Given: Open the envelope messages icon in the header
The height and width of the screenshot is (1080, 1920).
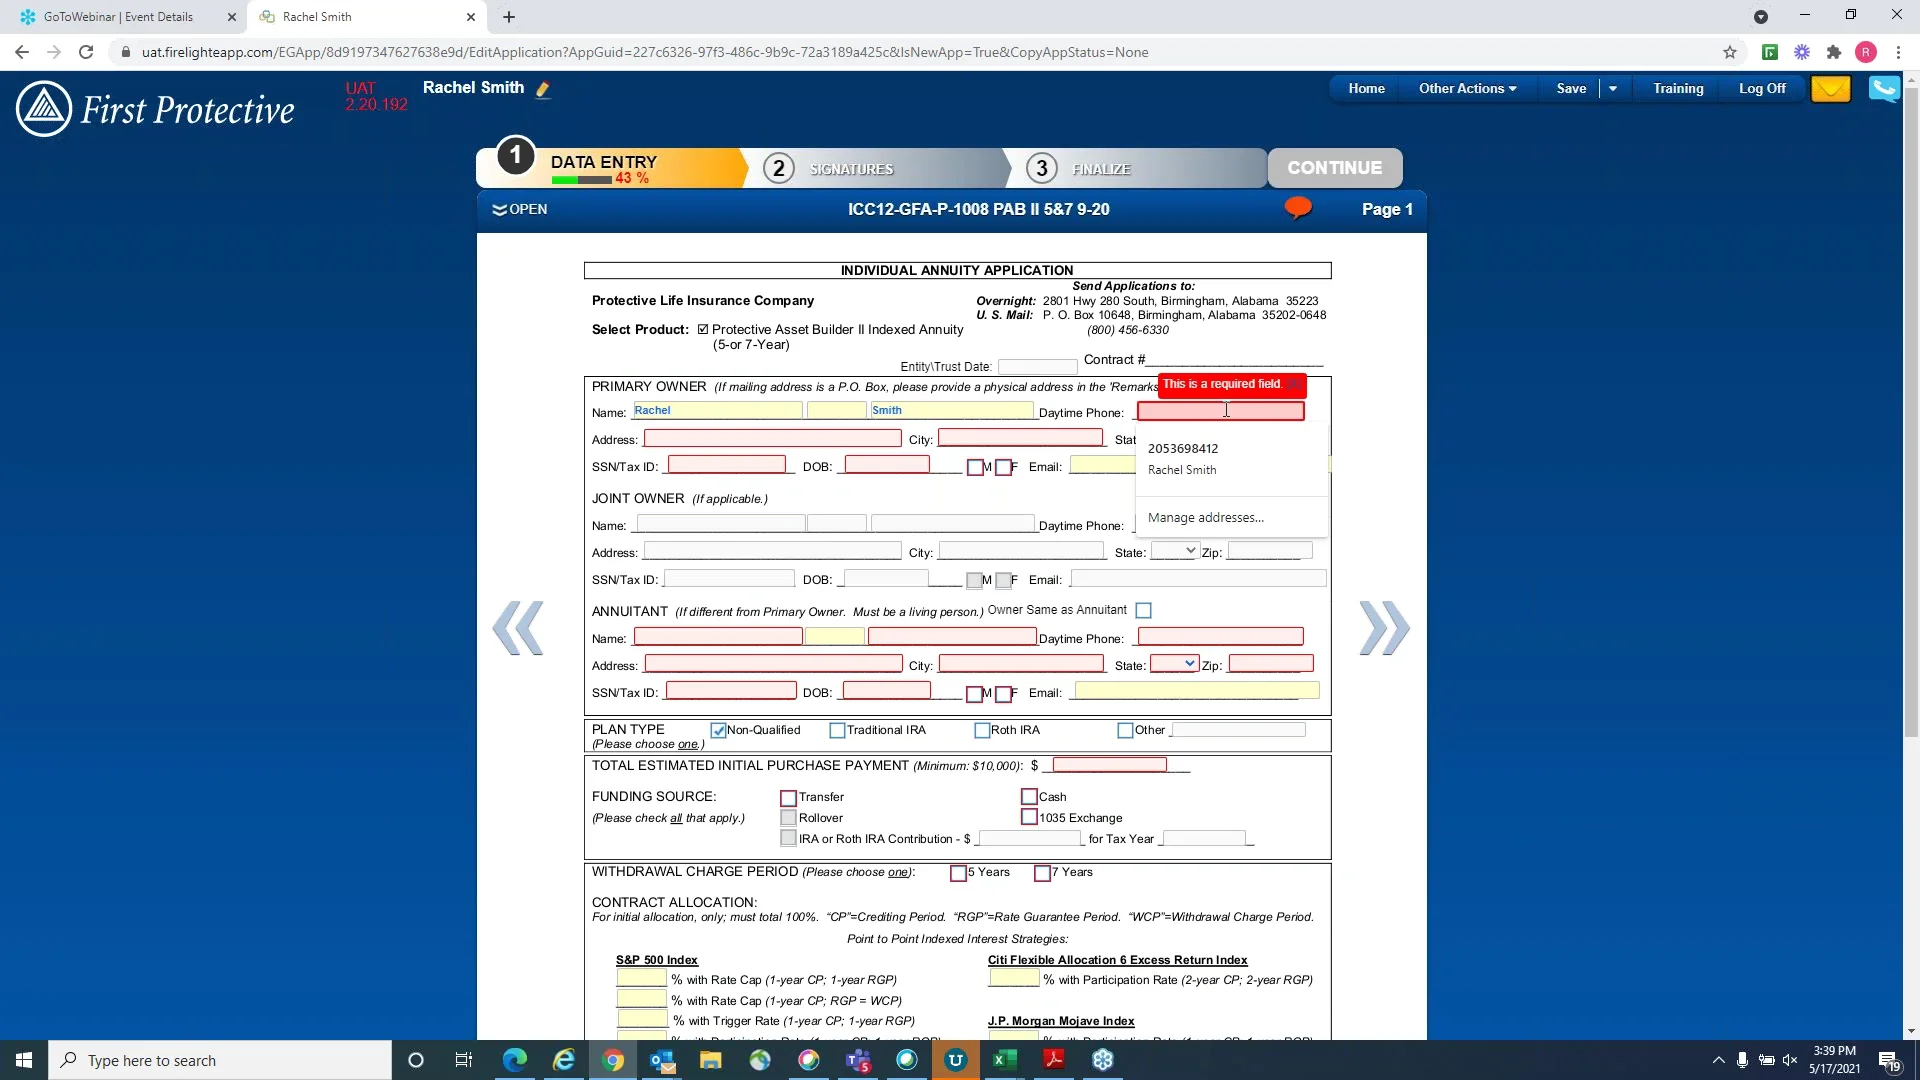Looking at the screenshot, I should 1830,89.
